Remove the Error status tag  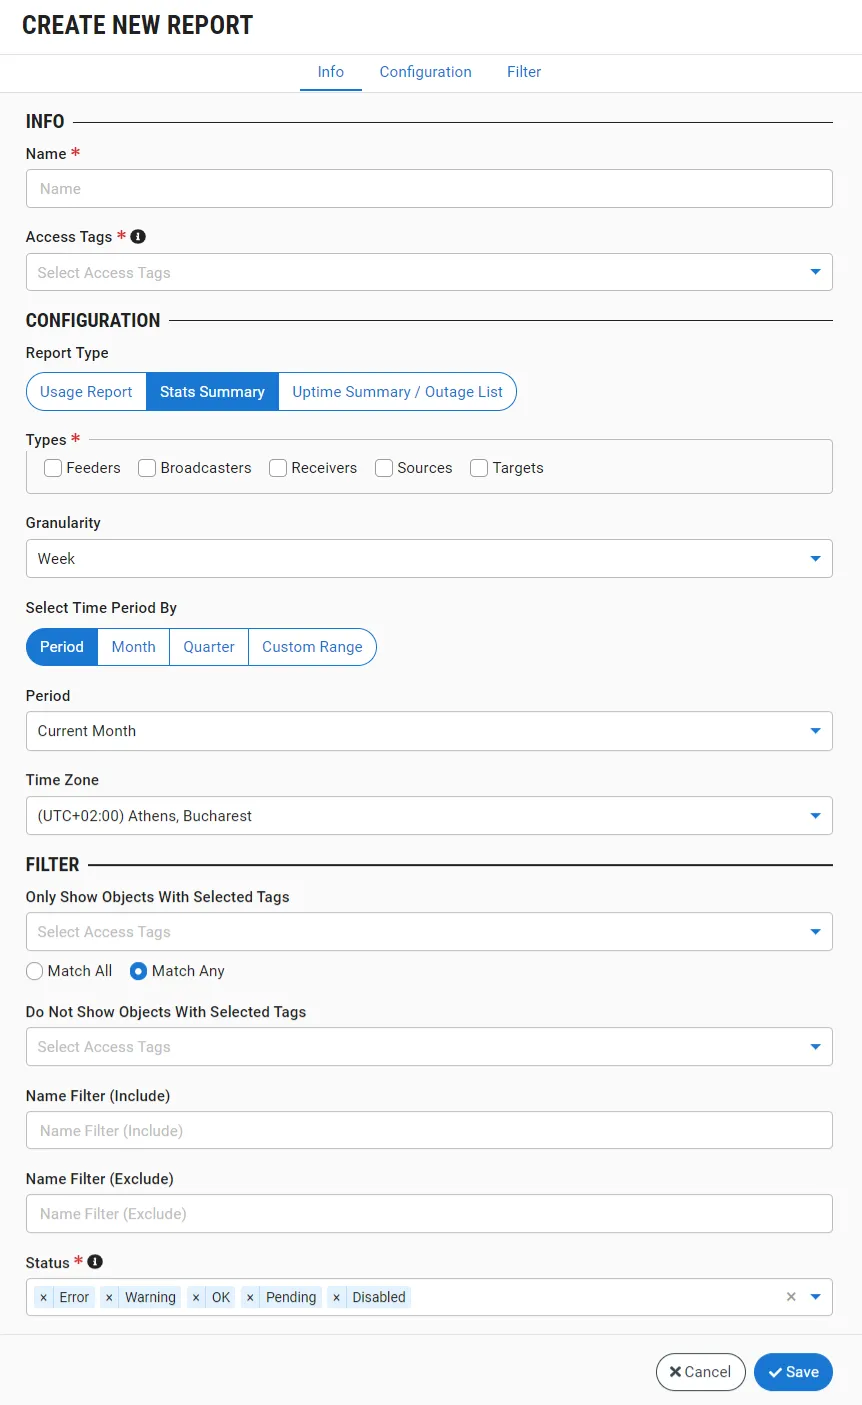coord(43,1297)
